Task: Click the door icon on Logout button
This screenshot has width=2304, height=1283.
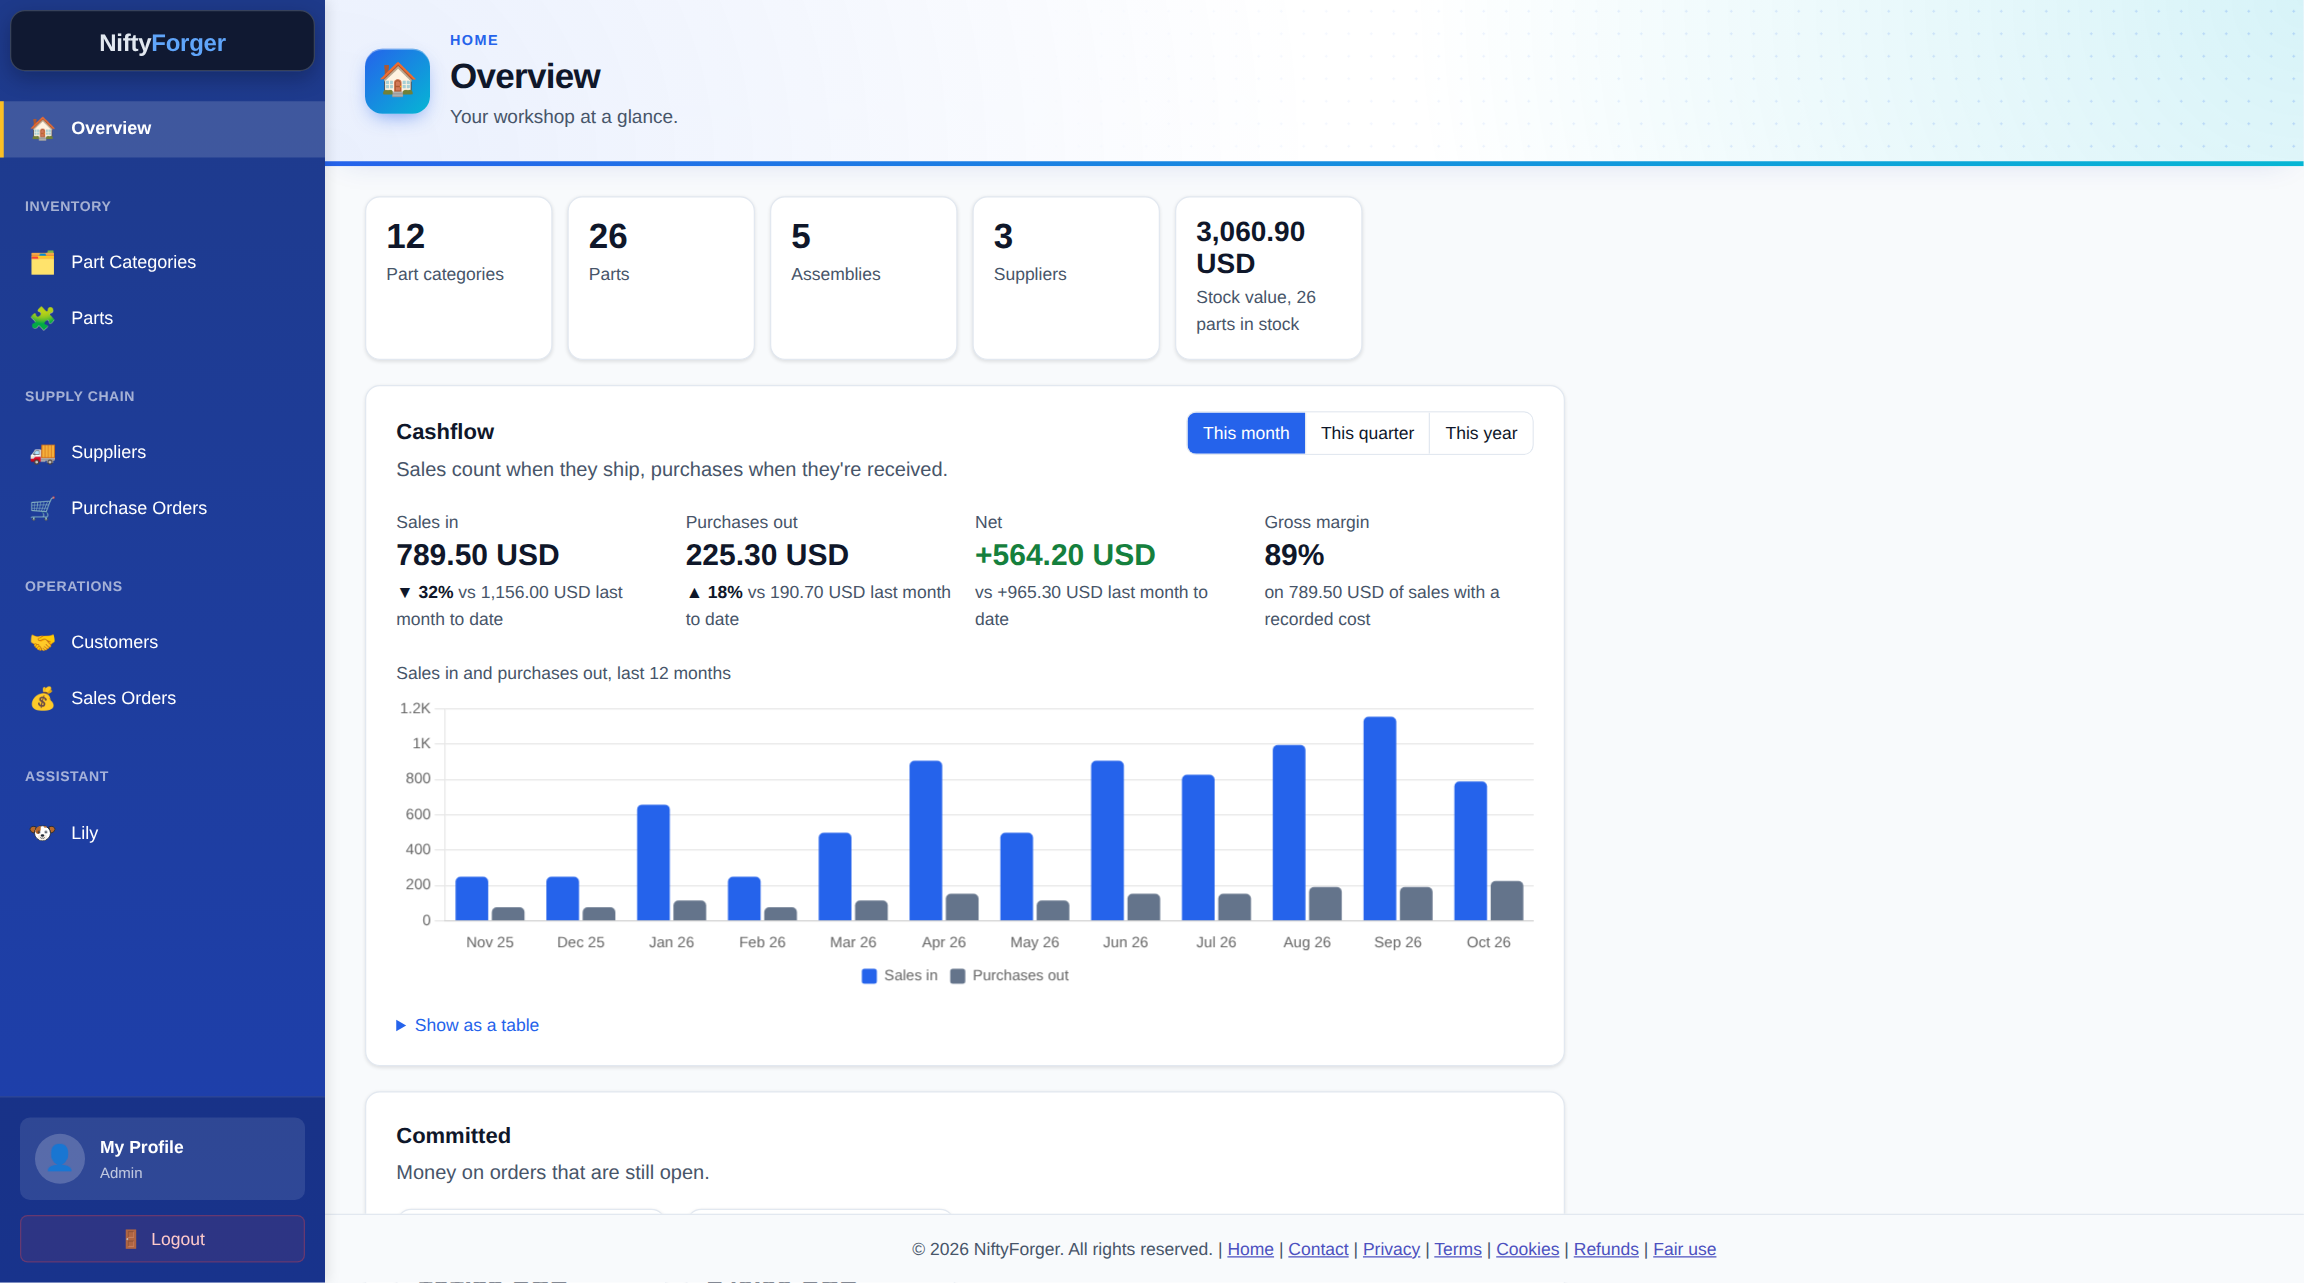Action: 131,1239
